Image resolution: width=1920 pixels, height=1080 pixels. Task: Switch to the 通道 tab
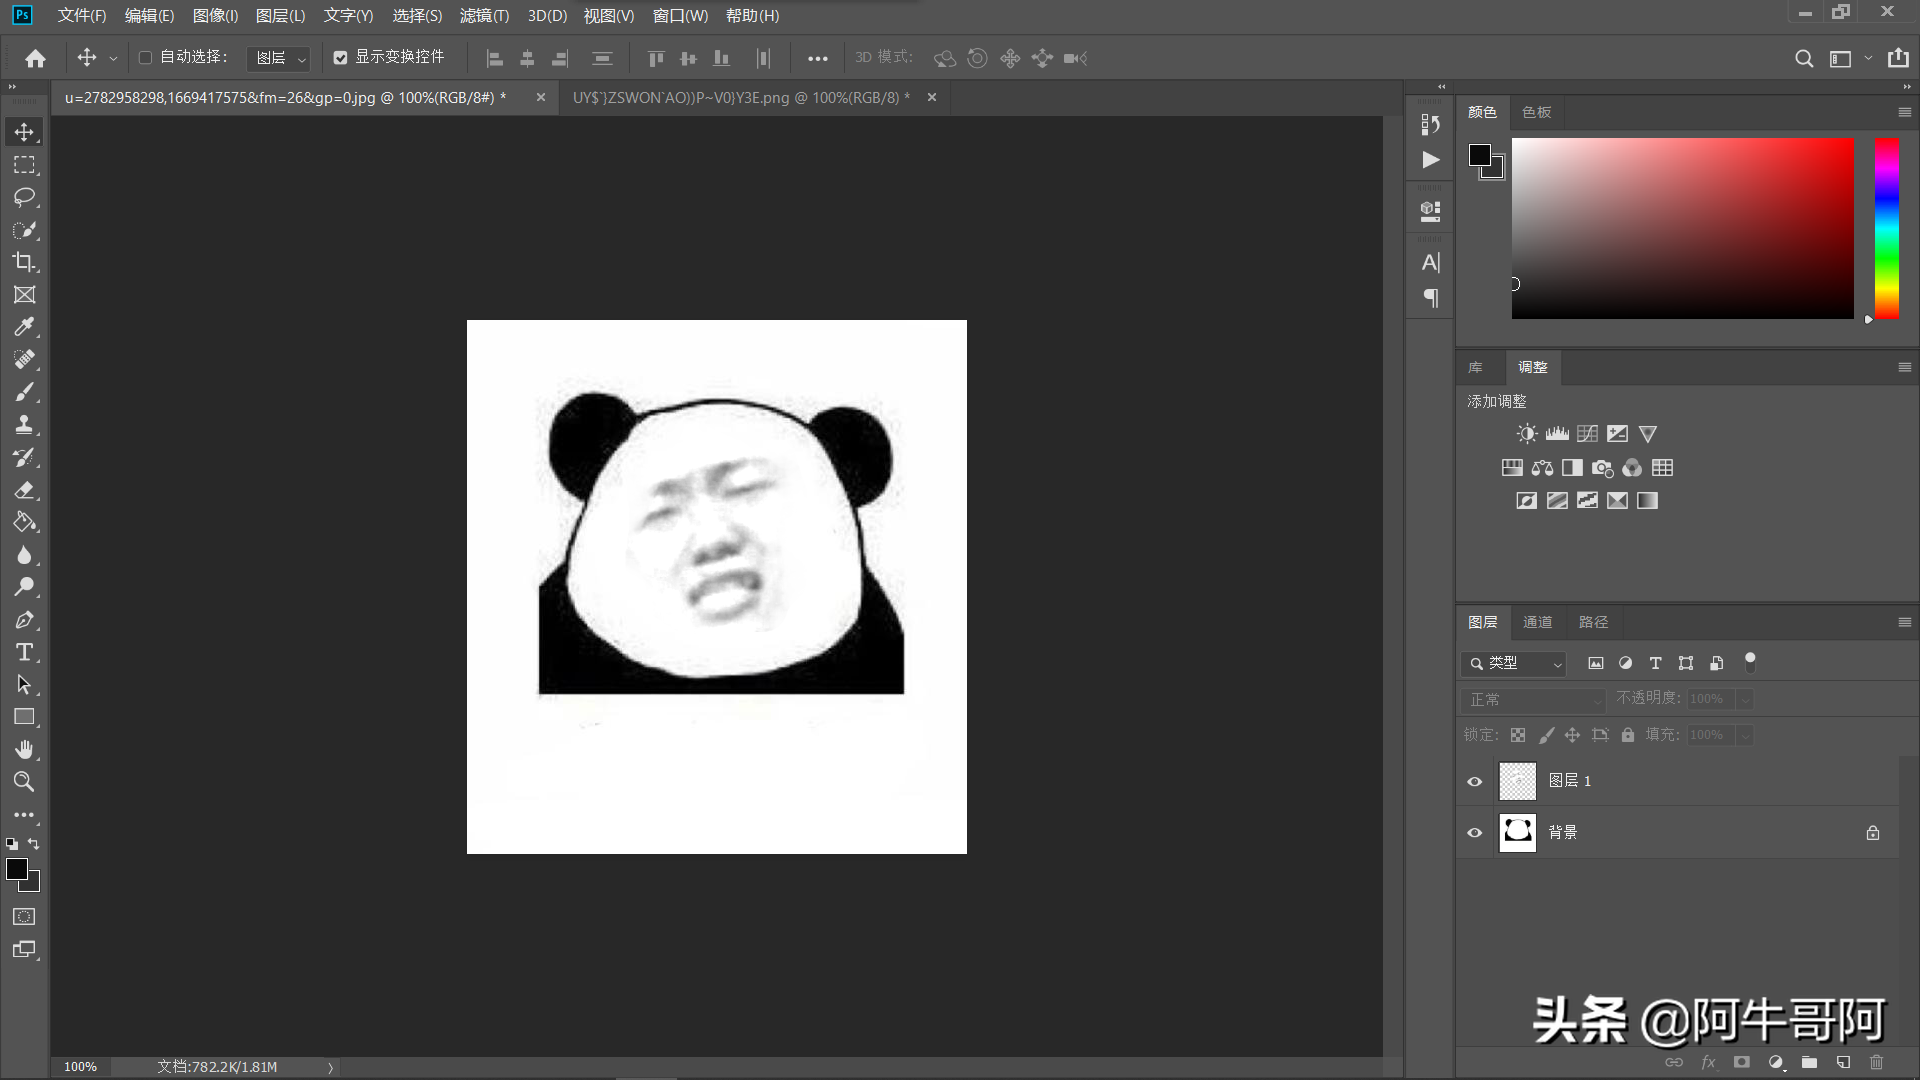coord(1537,622)
